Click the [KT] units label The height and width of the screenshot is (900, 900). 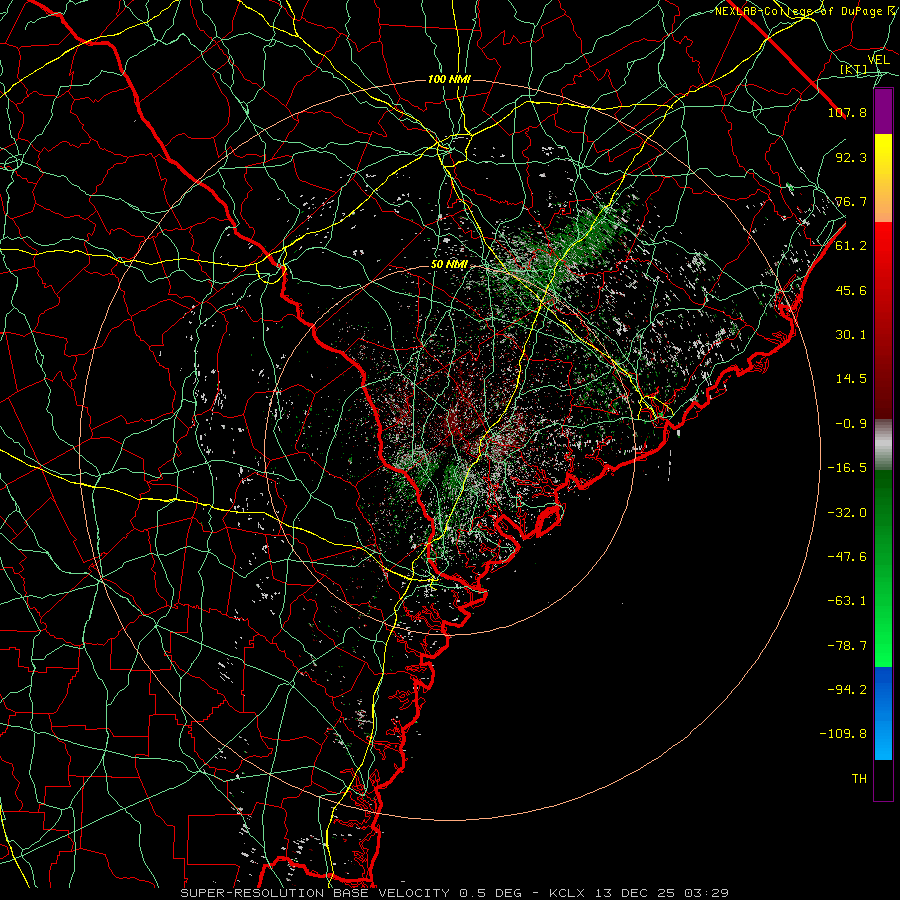(x=854, y=70)
